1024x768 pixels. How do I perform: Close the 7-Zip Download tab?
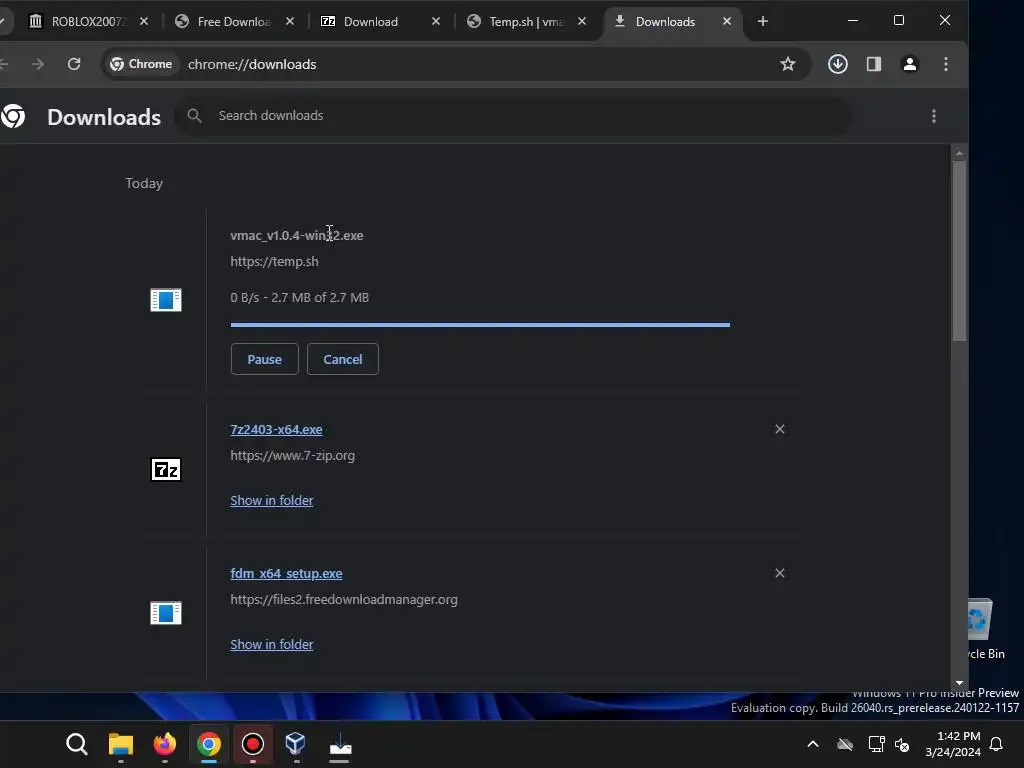436,22
